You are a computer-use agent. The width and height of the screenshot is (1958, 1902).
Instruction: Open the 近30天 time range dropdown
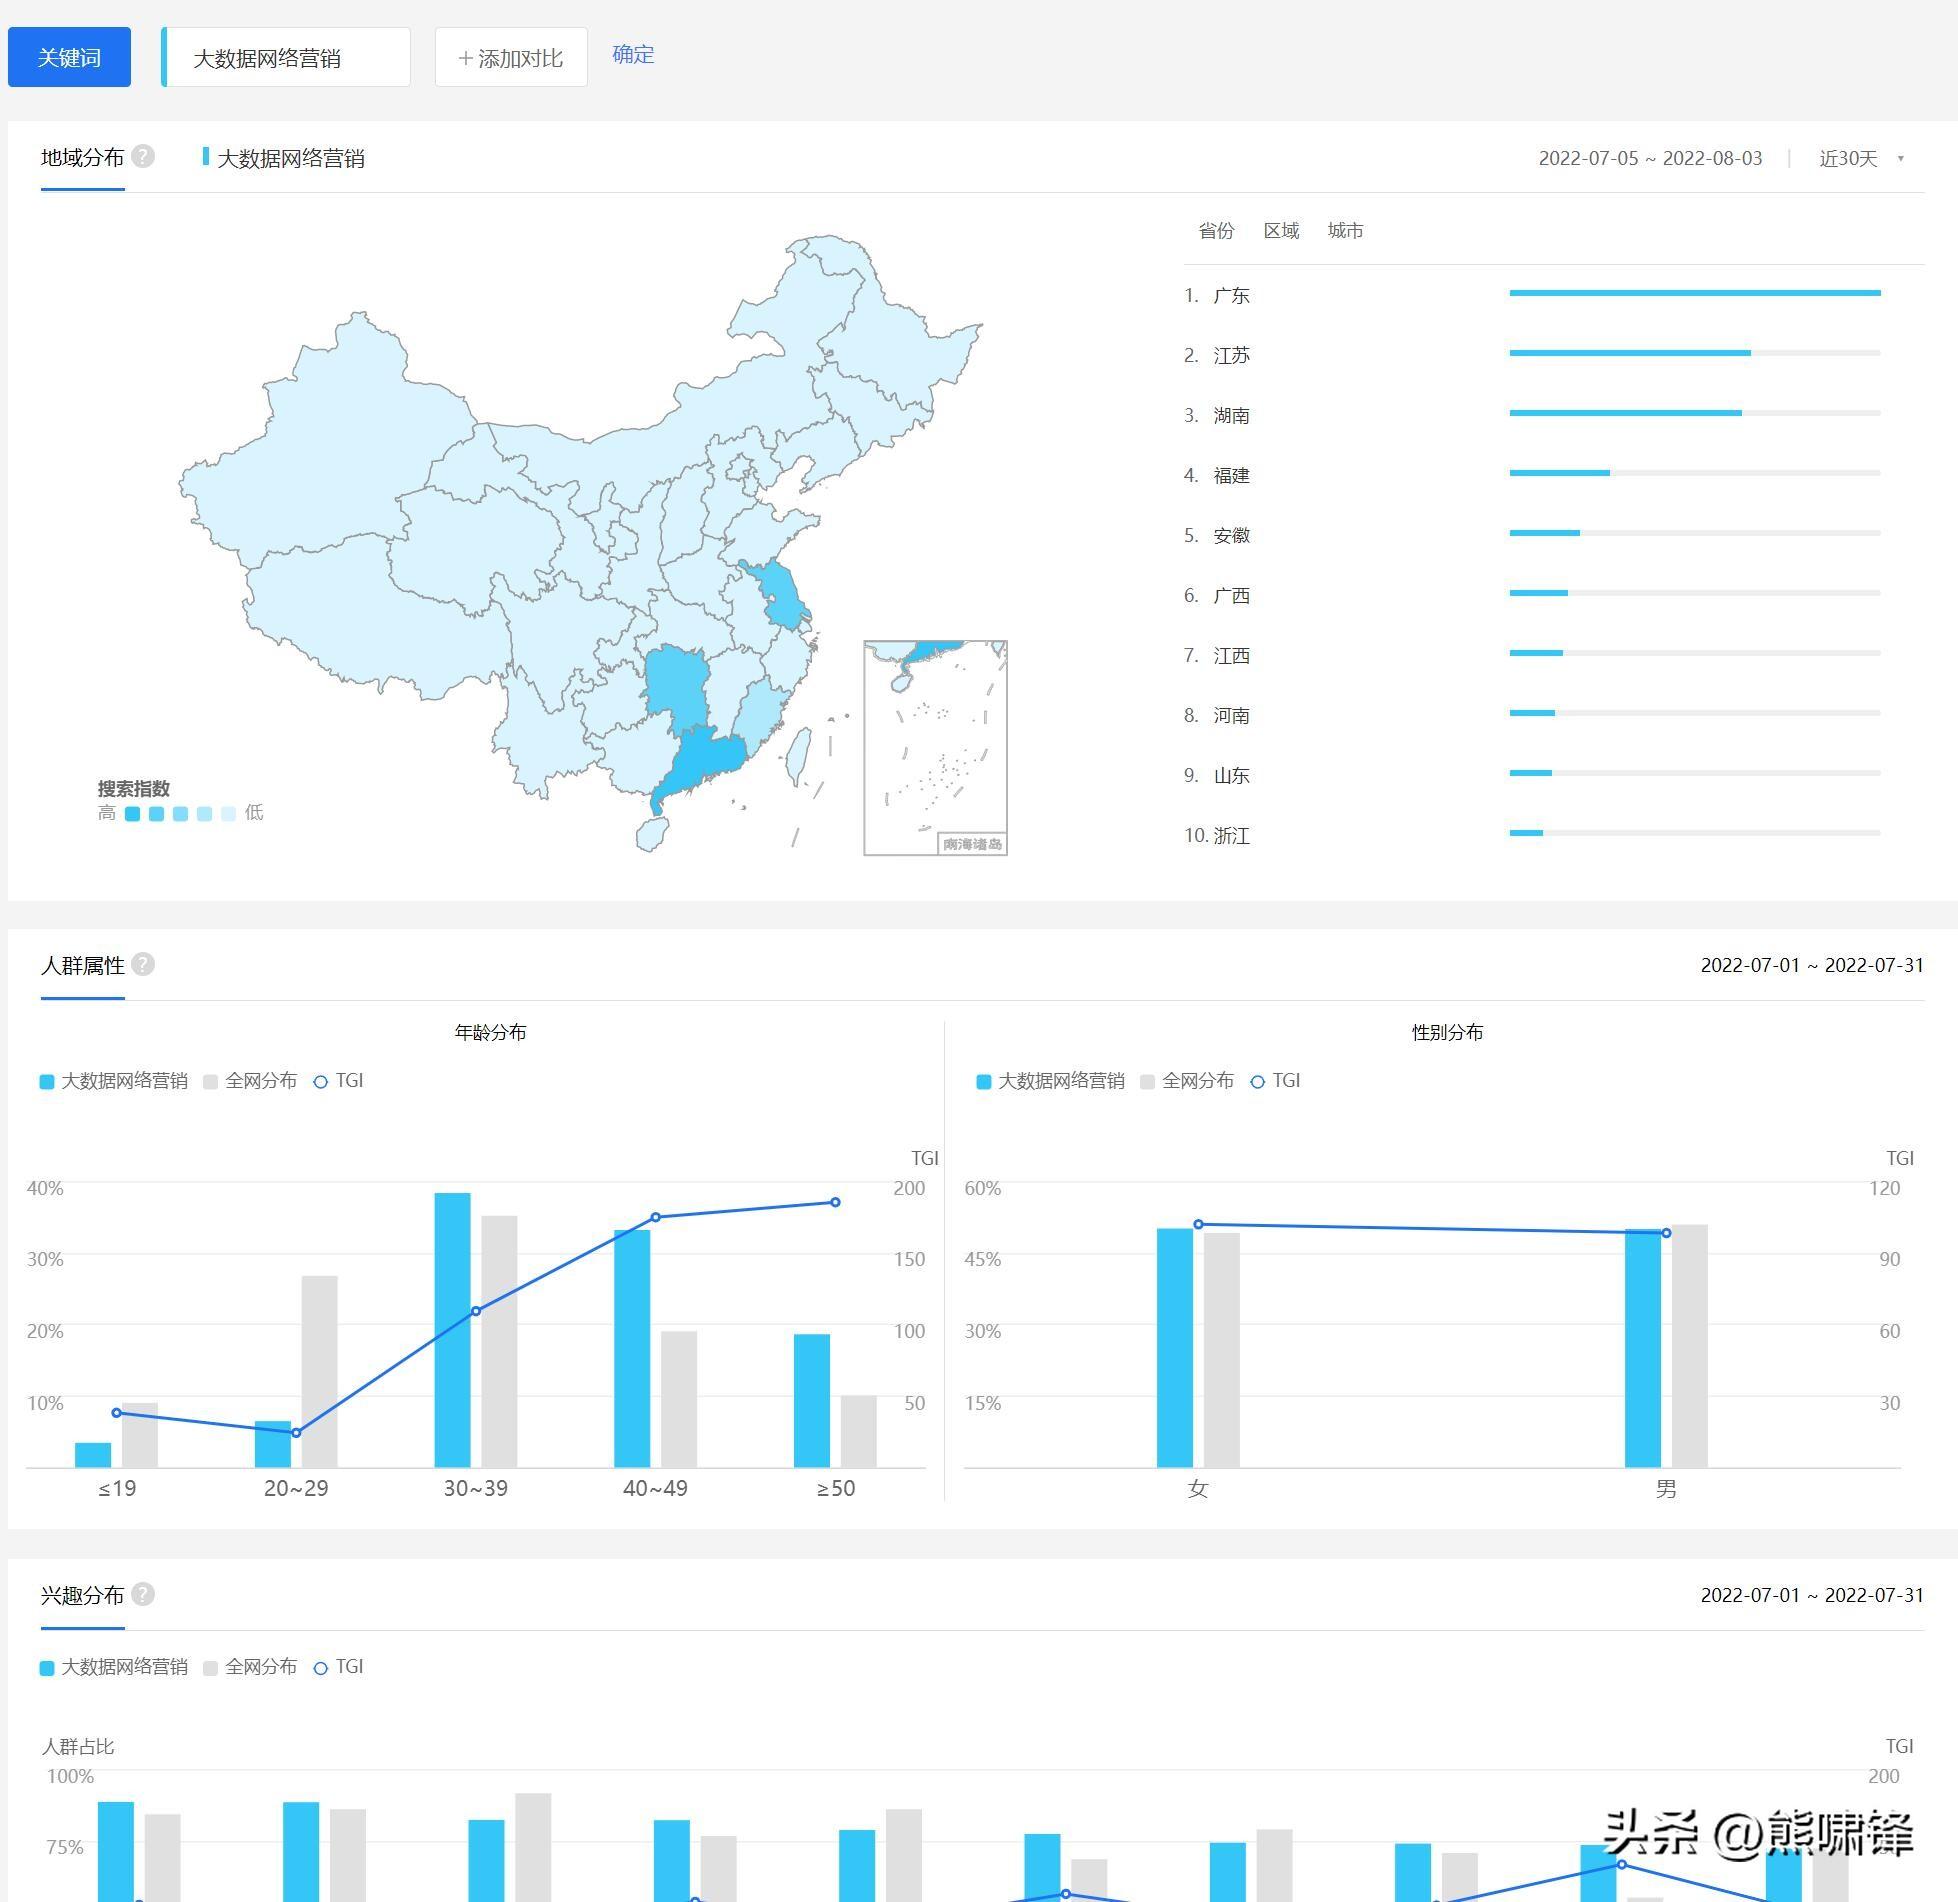coord(1861,158)
